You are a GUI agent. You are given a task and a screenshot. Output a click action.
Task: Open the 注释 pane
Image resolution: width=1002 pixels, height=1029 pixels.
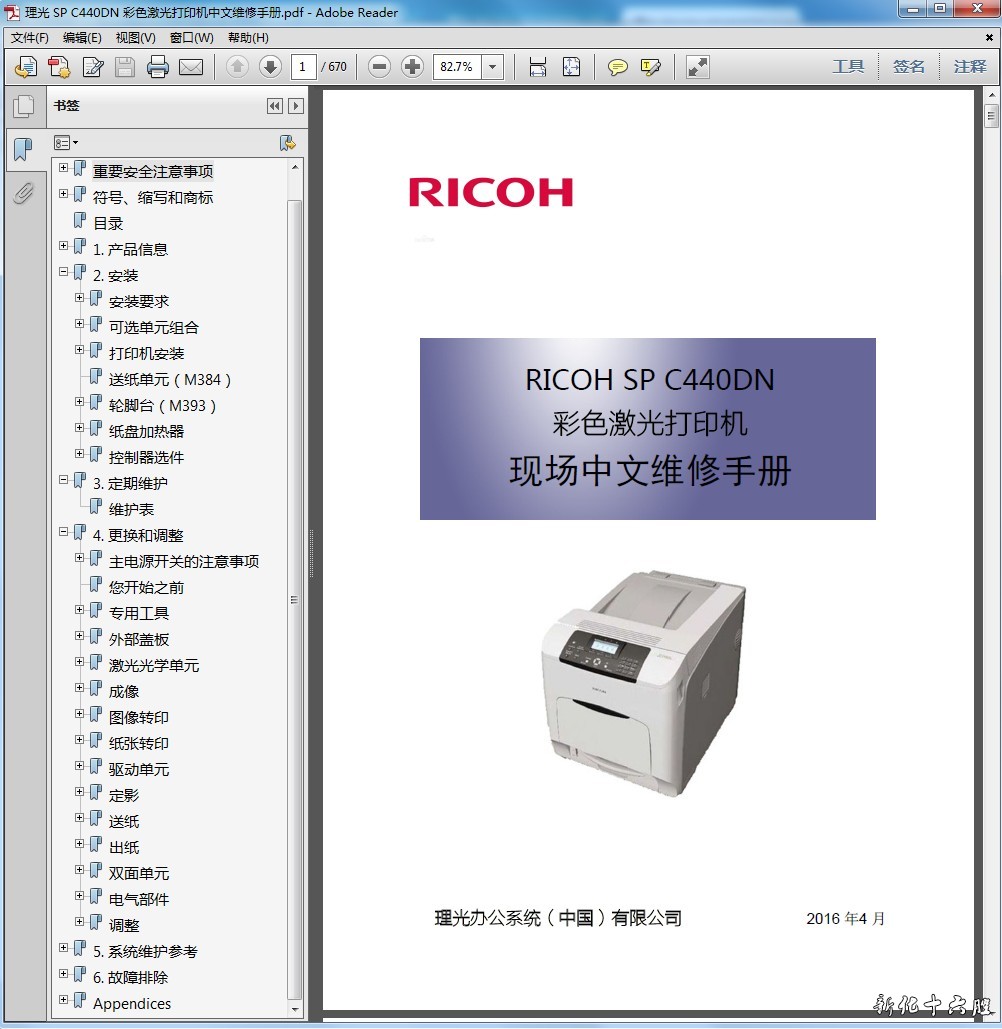coord(969,67)
